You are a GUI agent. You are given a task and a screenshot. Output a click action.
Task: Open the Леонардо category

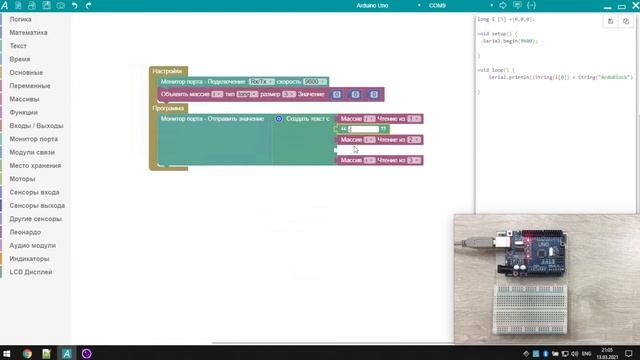tap(25, 232)
